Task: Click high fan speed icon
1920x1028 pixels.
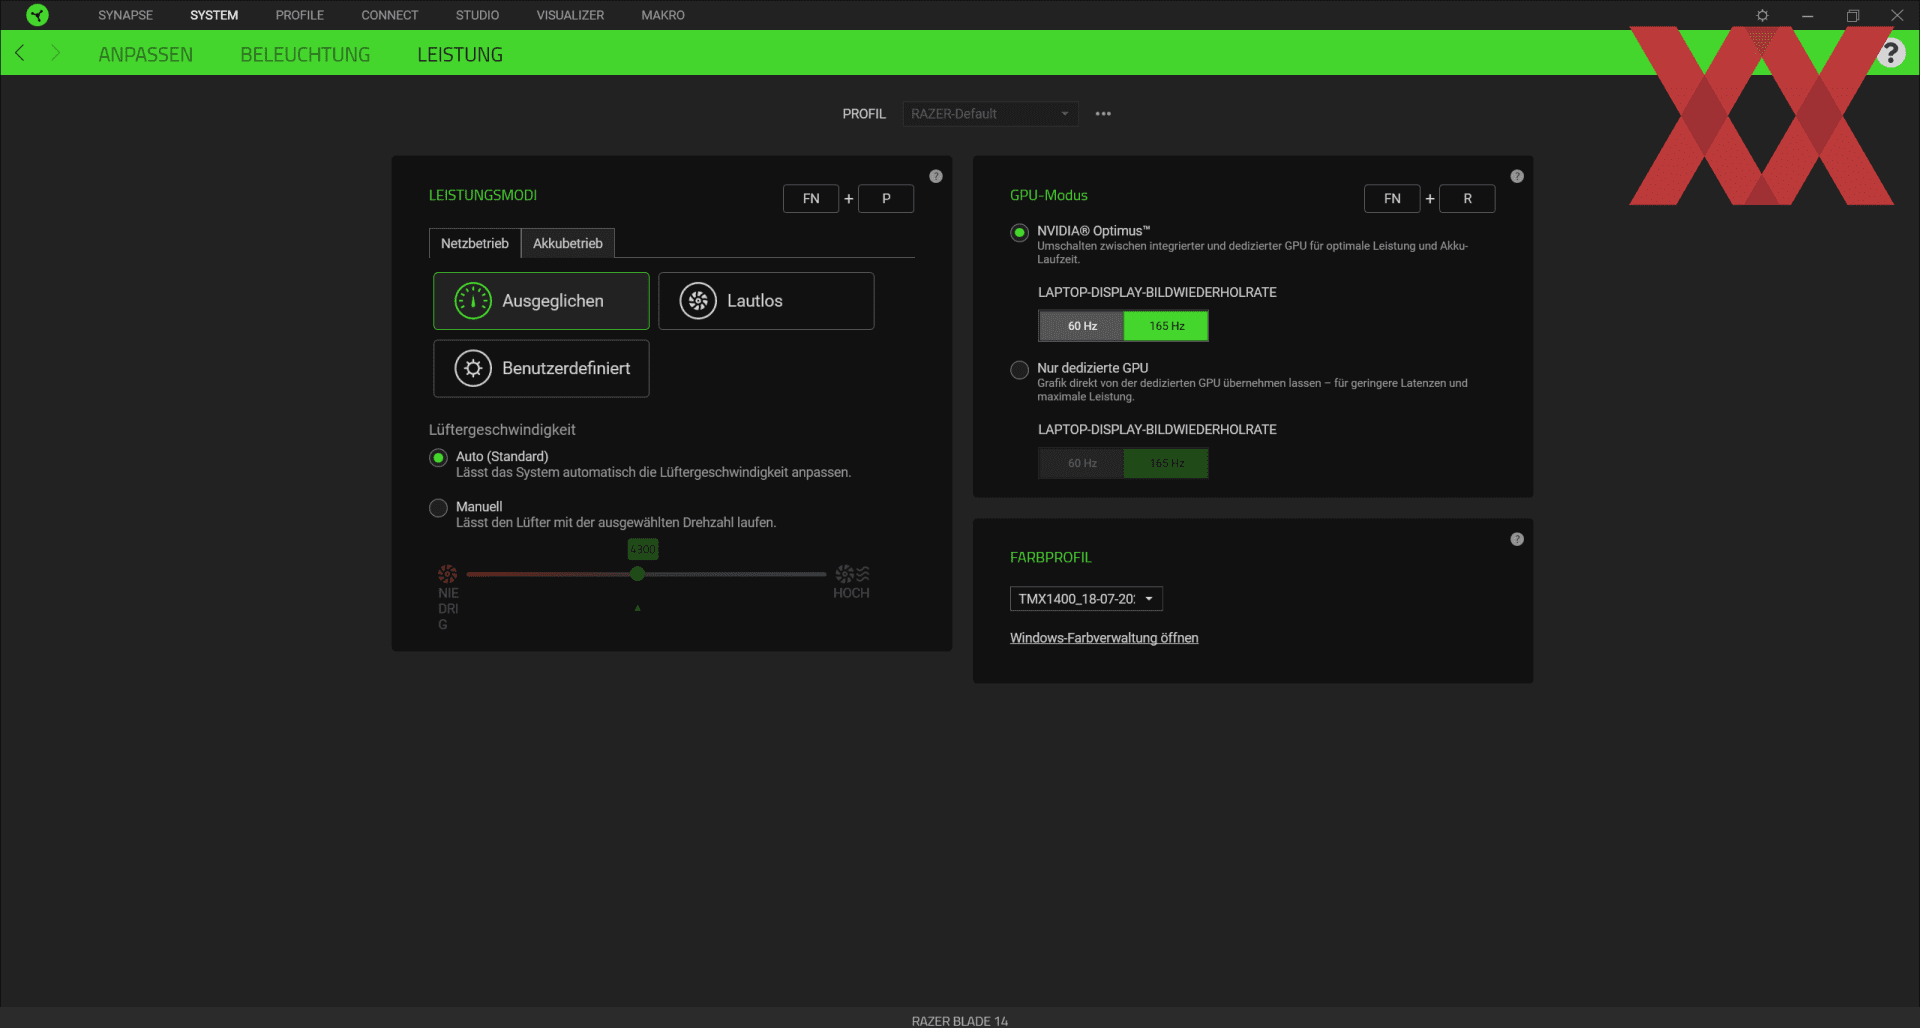Action: (x=852, y=574)
